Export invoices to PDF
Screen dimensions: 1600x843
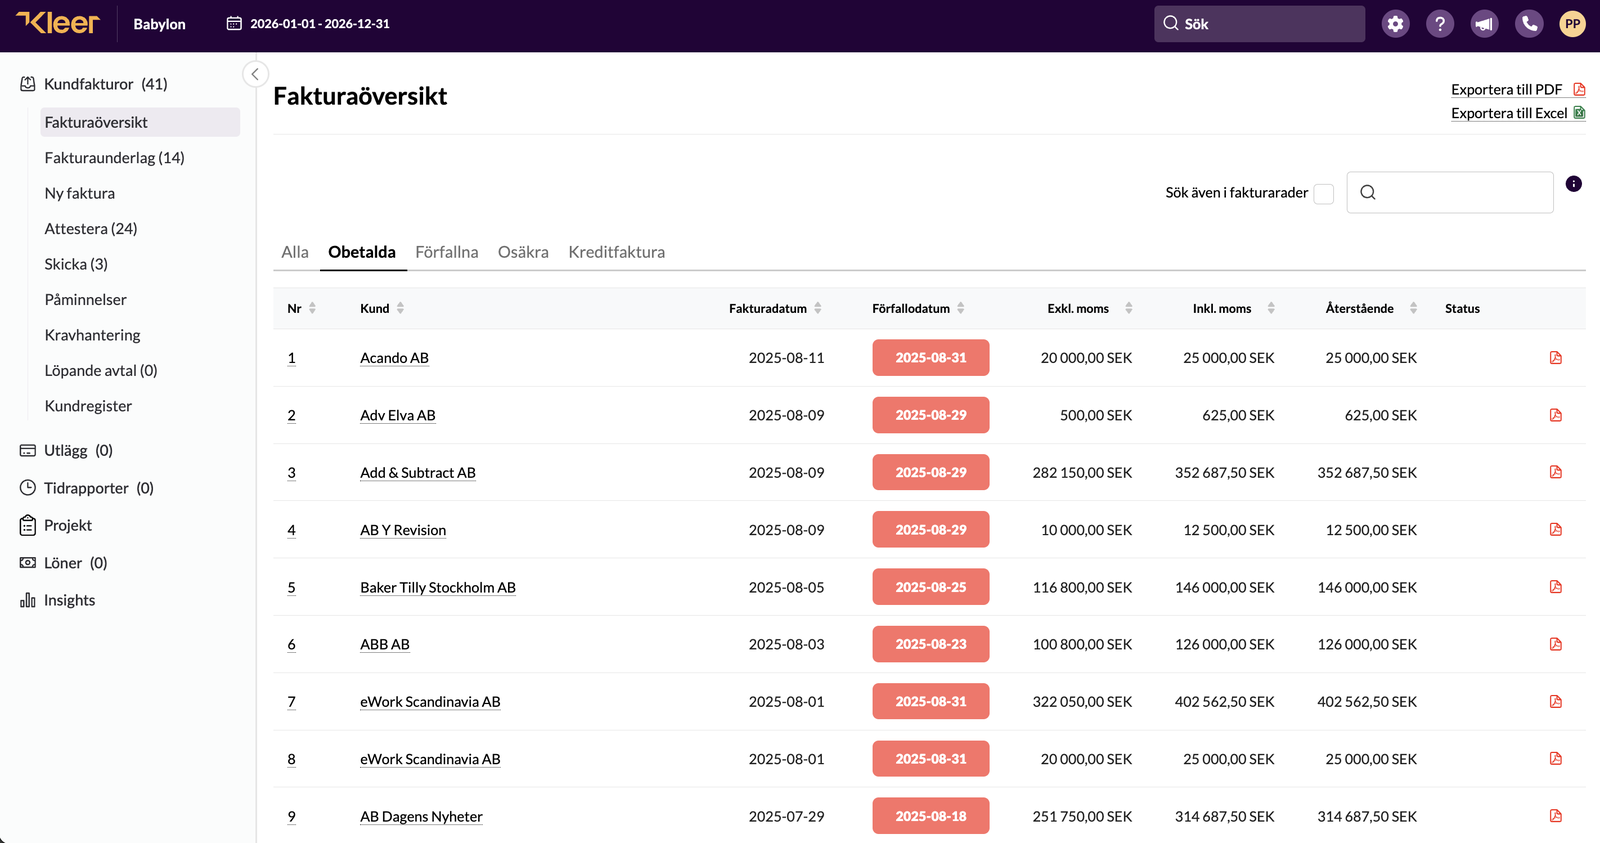1518,90
